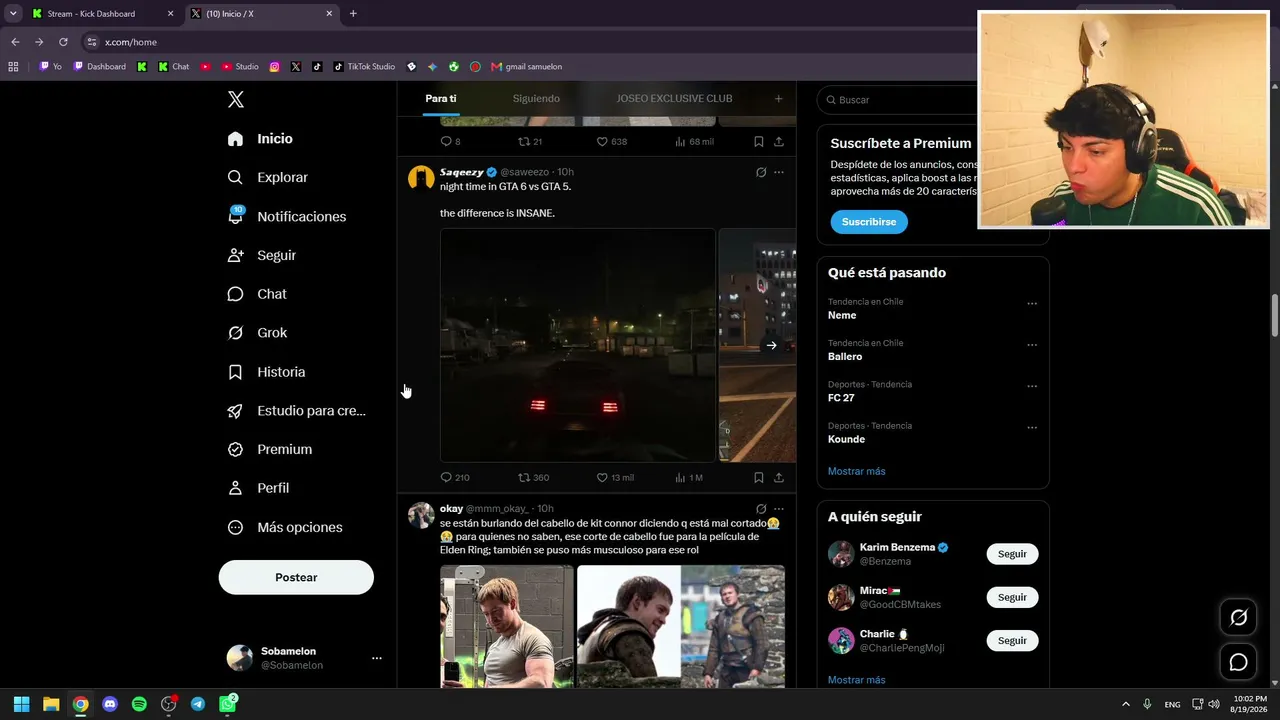
Task: Open the floating Grok button
Action: (1238, 618)
